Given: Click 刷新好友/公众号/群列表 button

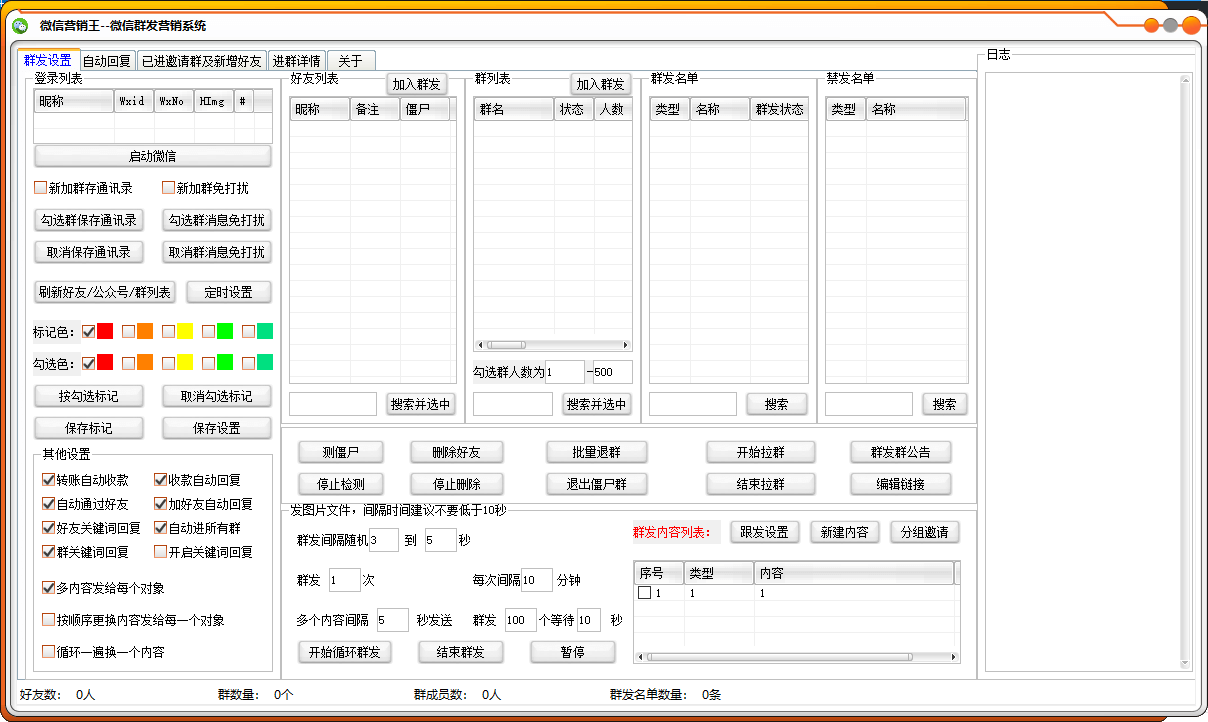Looking at the screenshot, I should point(105,292).
